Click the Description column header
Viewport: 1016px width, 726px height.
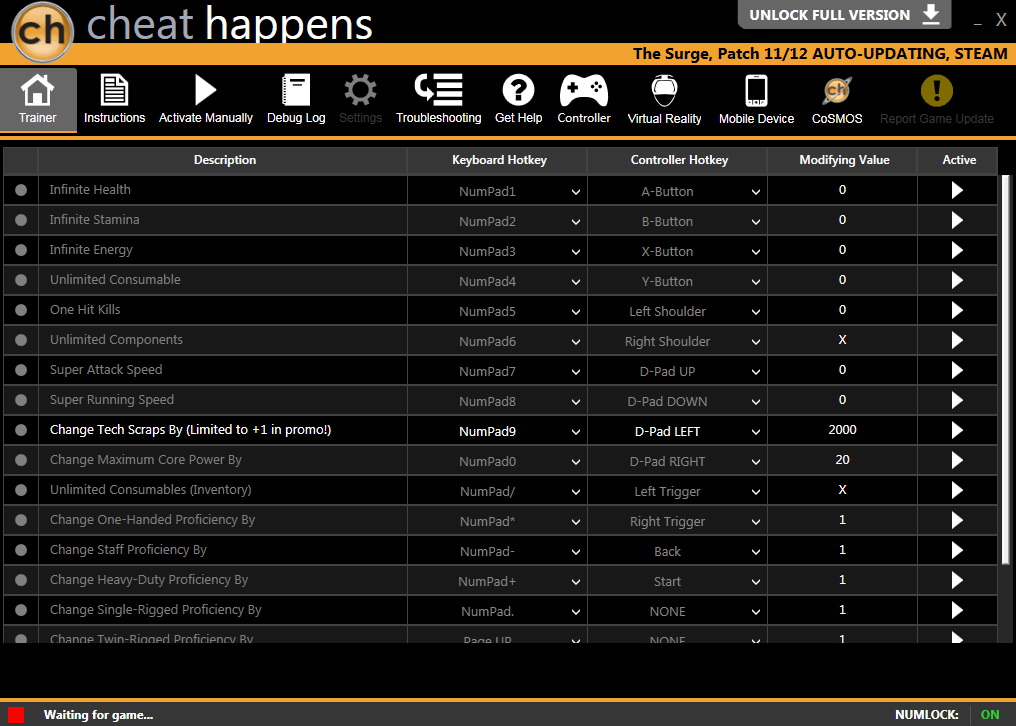[224, 160]
